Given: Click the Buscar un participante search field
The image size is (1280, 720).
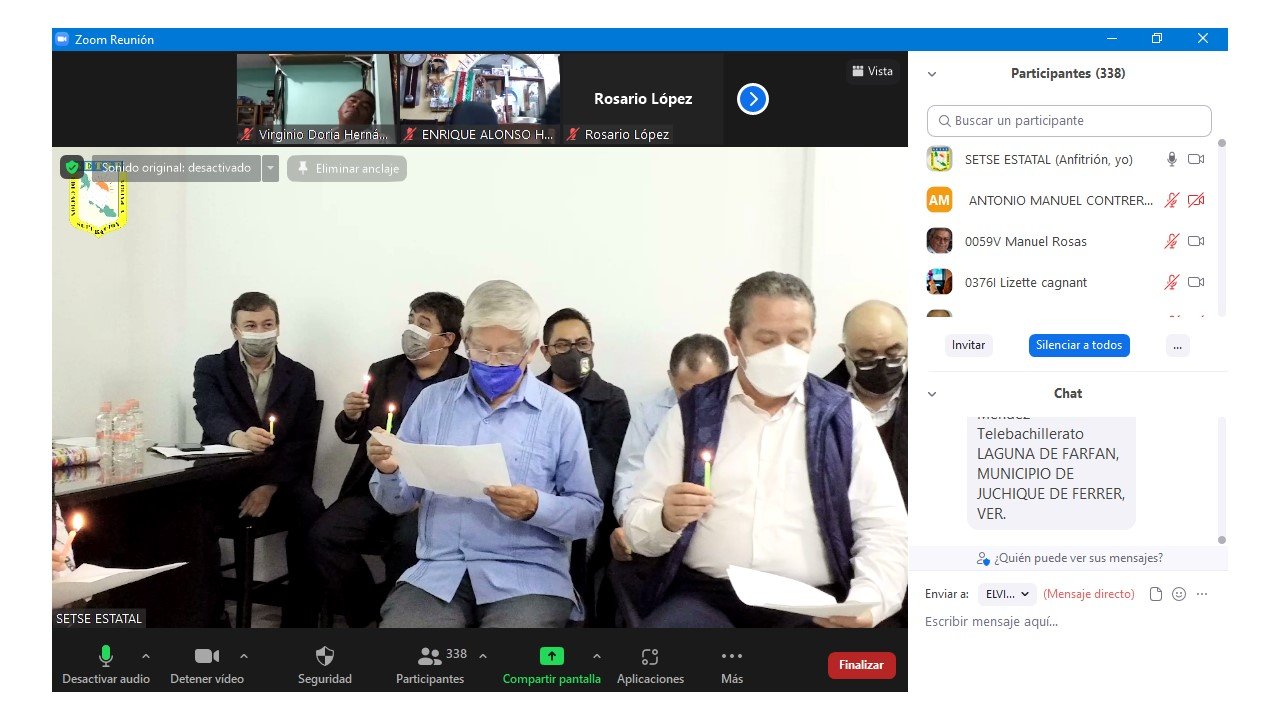Looking at the screenshot, I should (x=1069, y=121).
